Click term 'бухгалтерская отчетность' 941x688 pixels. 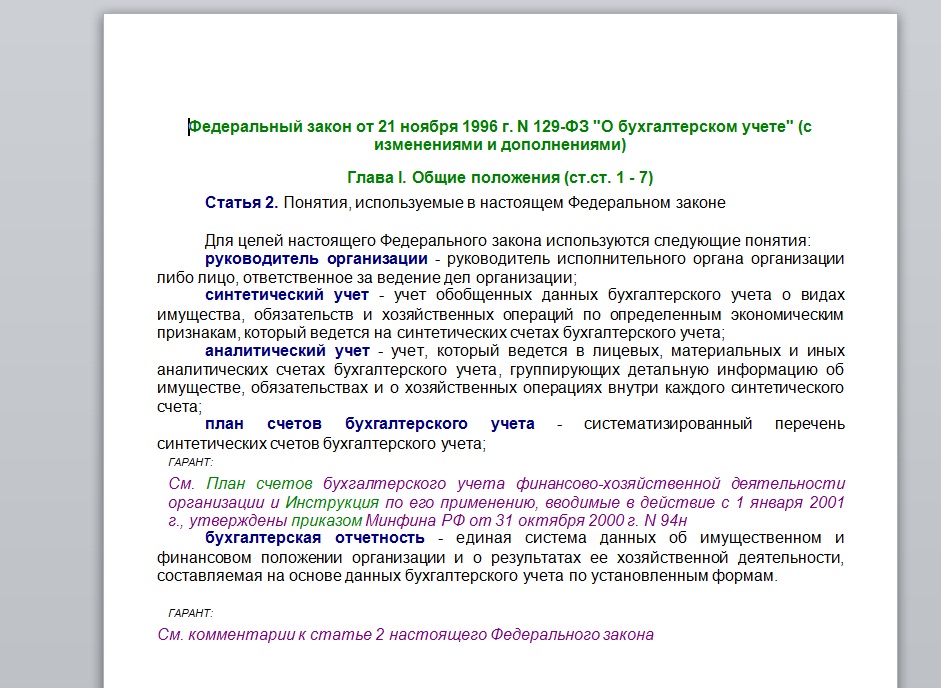315,538
